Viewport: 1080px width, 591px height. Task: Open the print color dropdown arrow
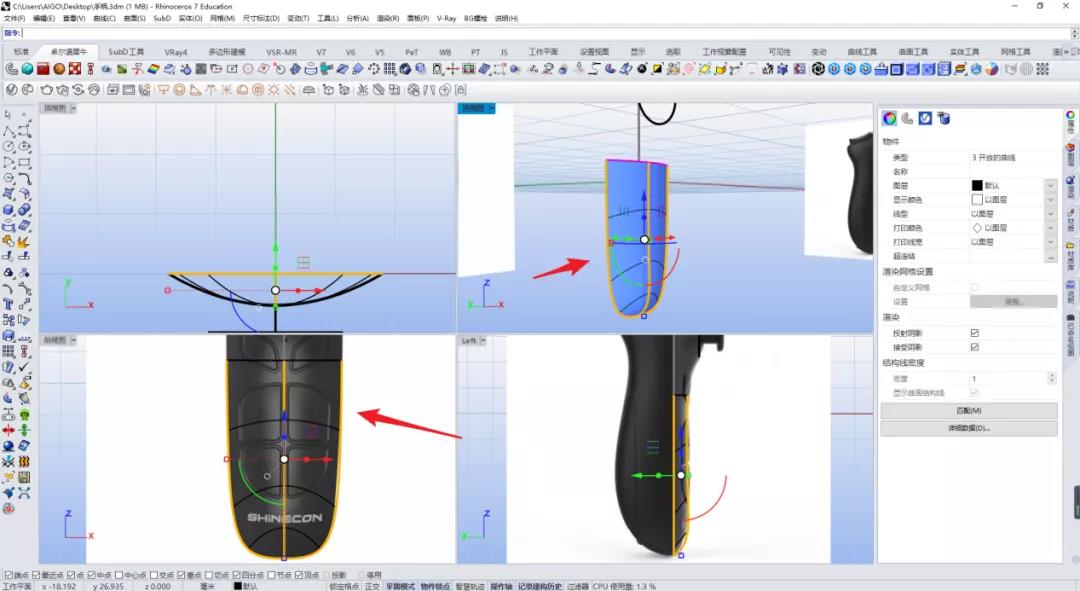1050,228
